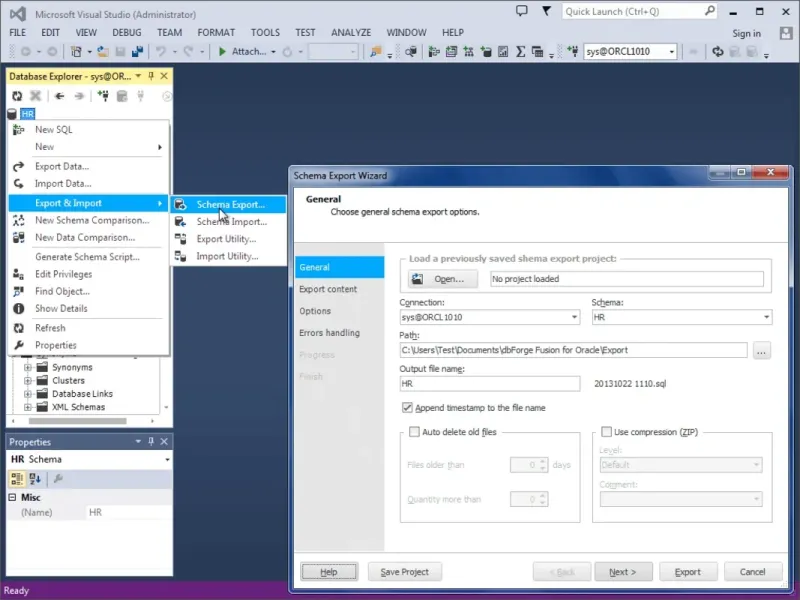Screen dimensions: 800x600
Task: Click the Visual Studio logo icon
Action: (x=18, y=14)
